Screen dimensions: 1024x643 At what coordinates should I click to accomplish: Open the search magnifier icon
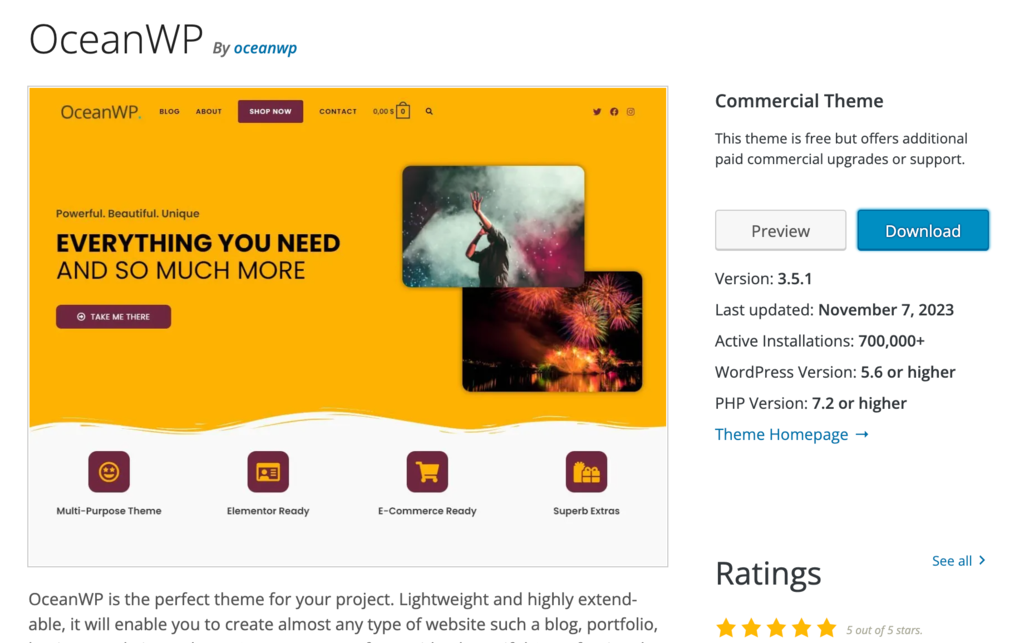pyautogui.click(x=429, y=112)
